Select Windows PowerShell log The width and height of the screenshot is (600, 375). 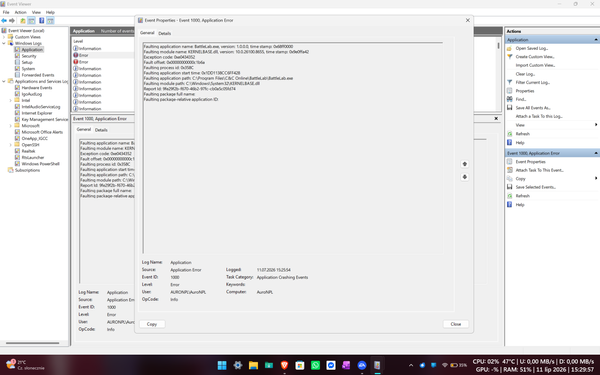[x=41, y=164]
